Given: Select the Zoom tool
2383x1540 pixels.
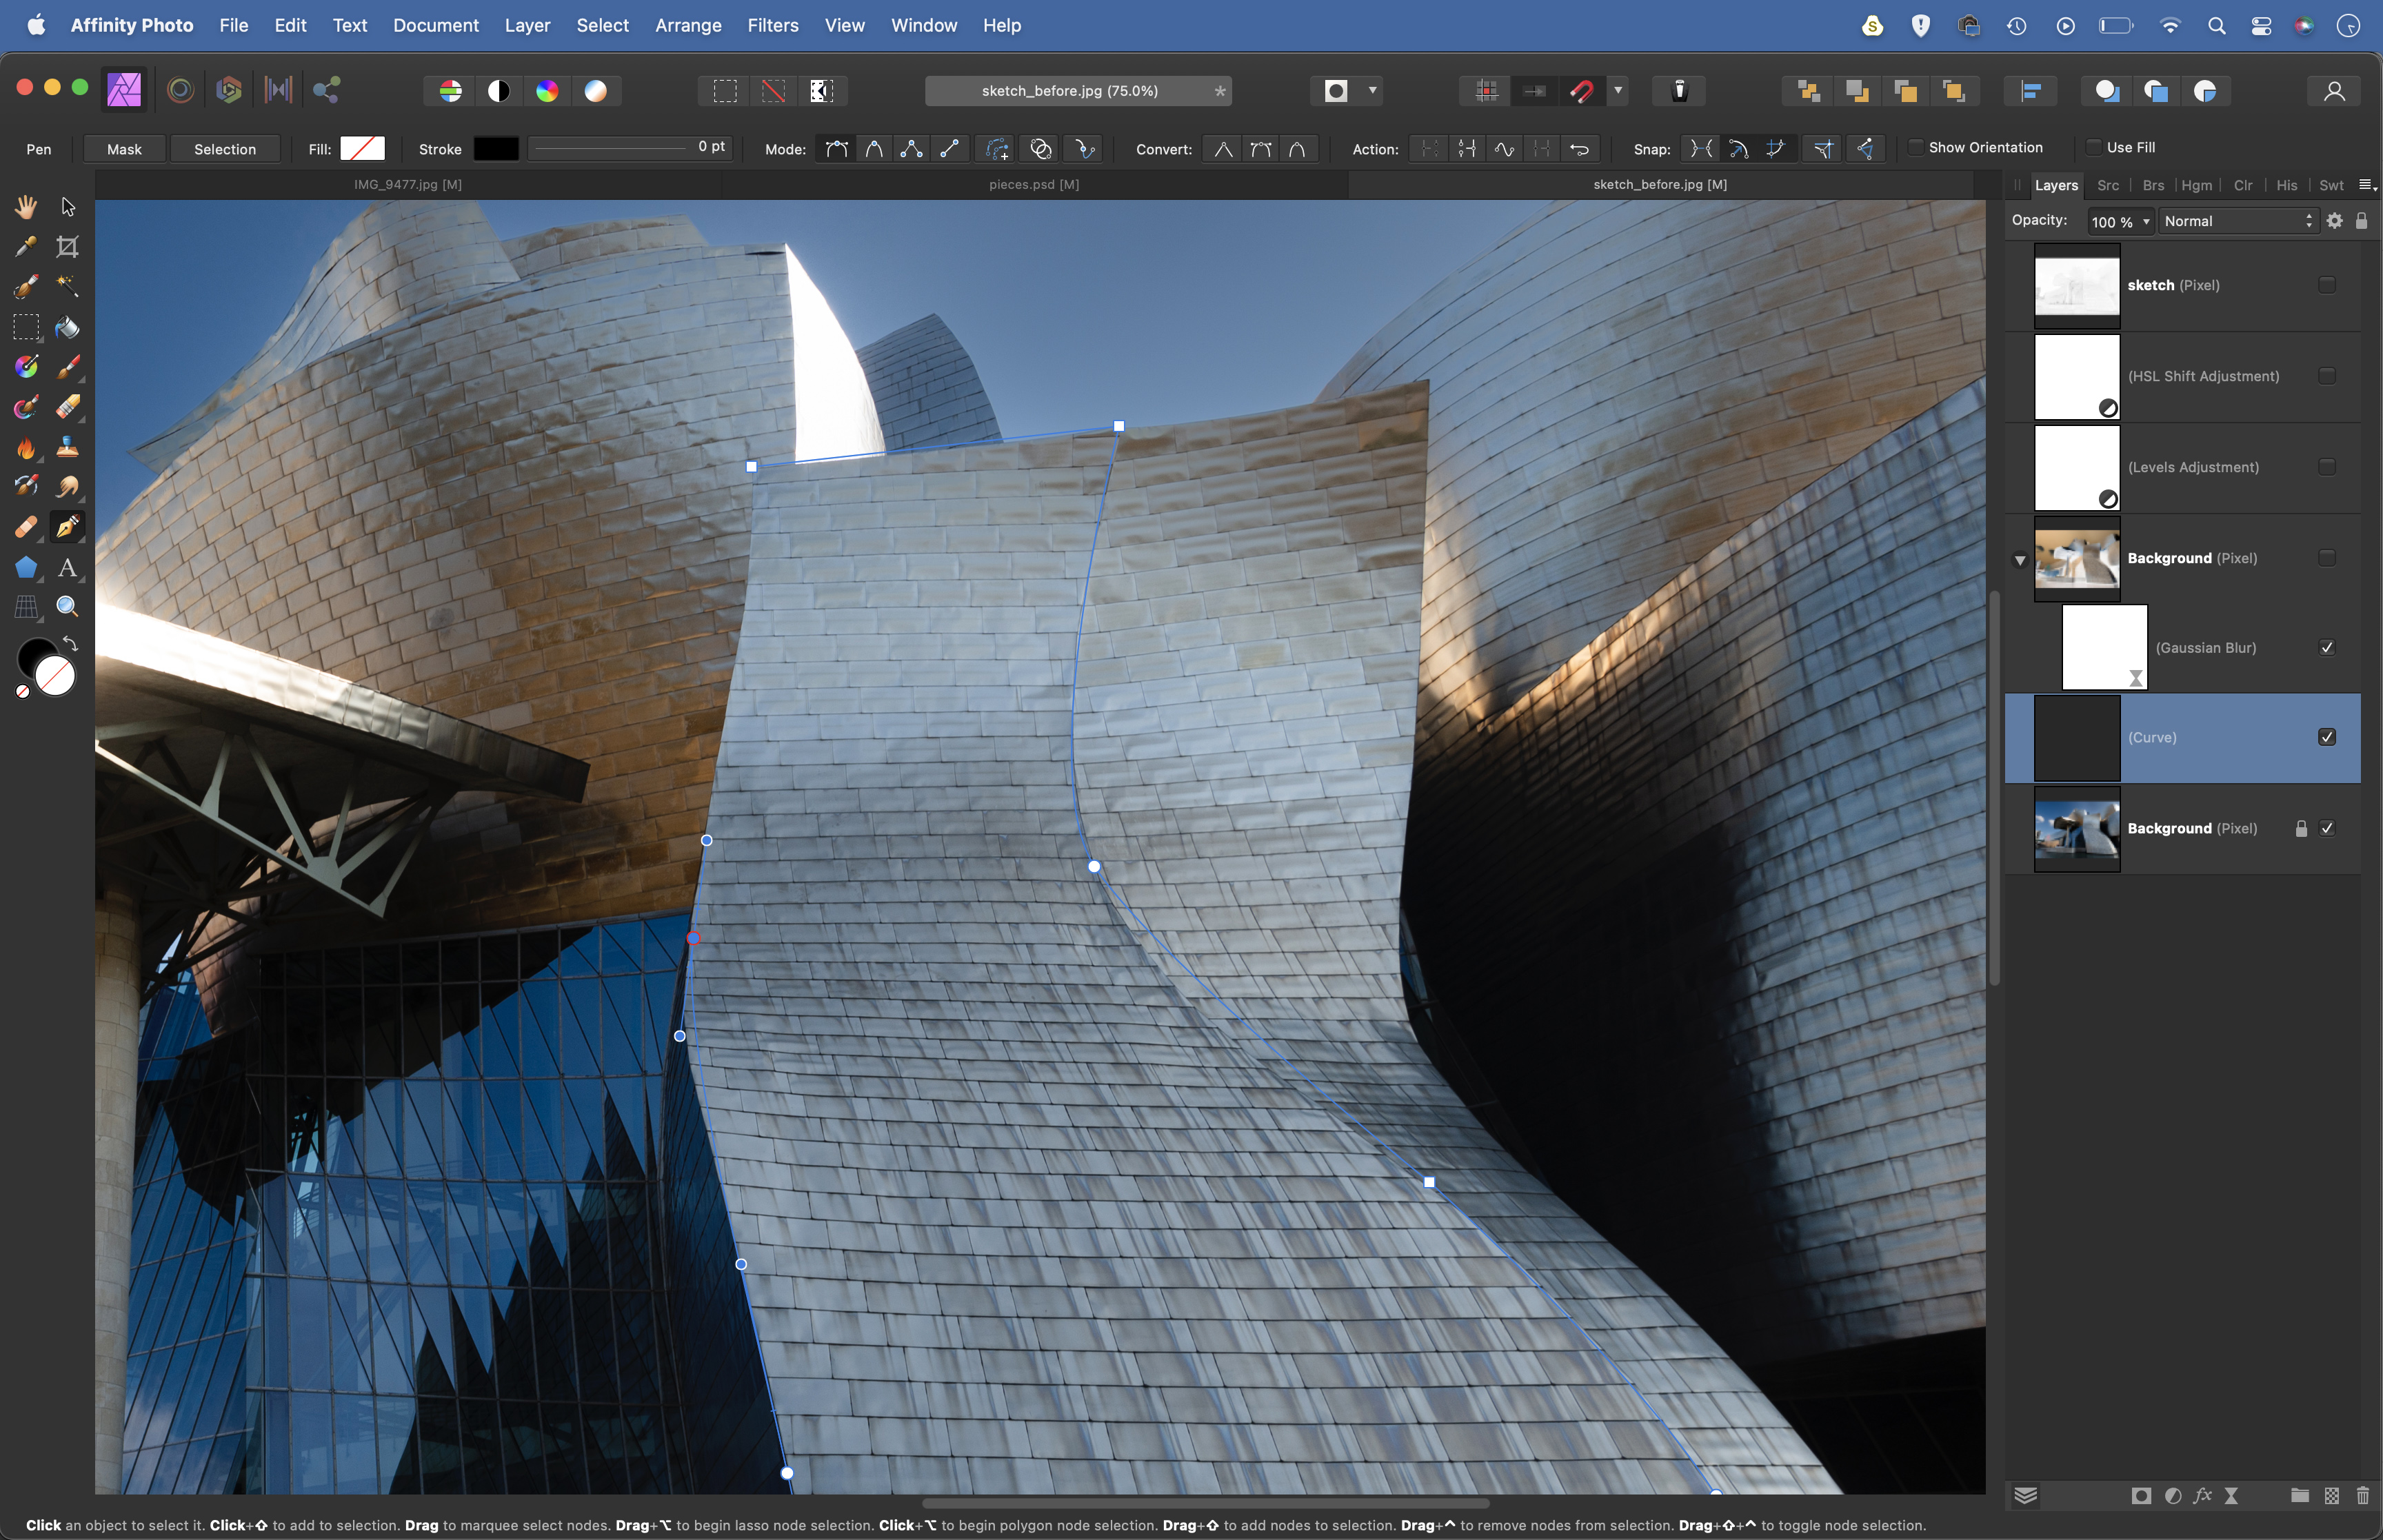Looking at the screenshot, I should coord(67,607).
